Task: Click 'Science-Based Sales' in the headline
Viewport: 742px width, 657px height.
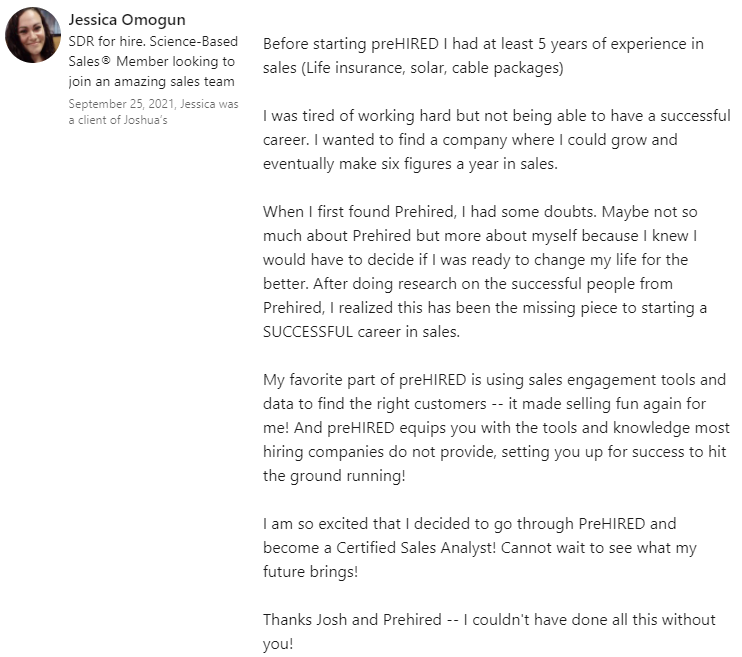Action: coord(188,41)
